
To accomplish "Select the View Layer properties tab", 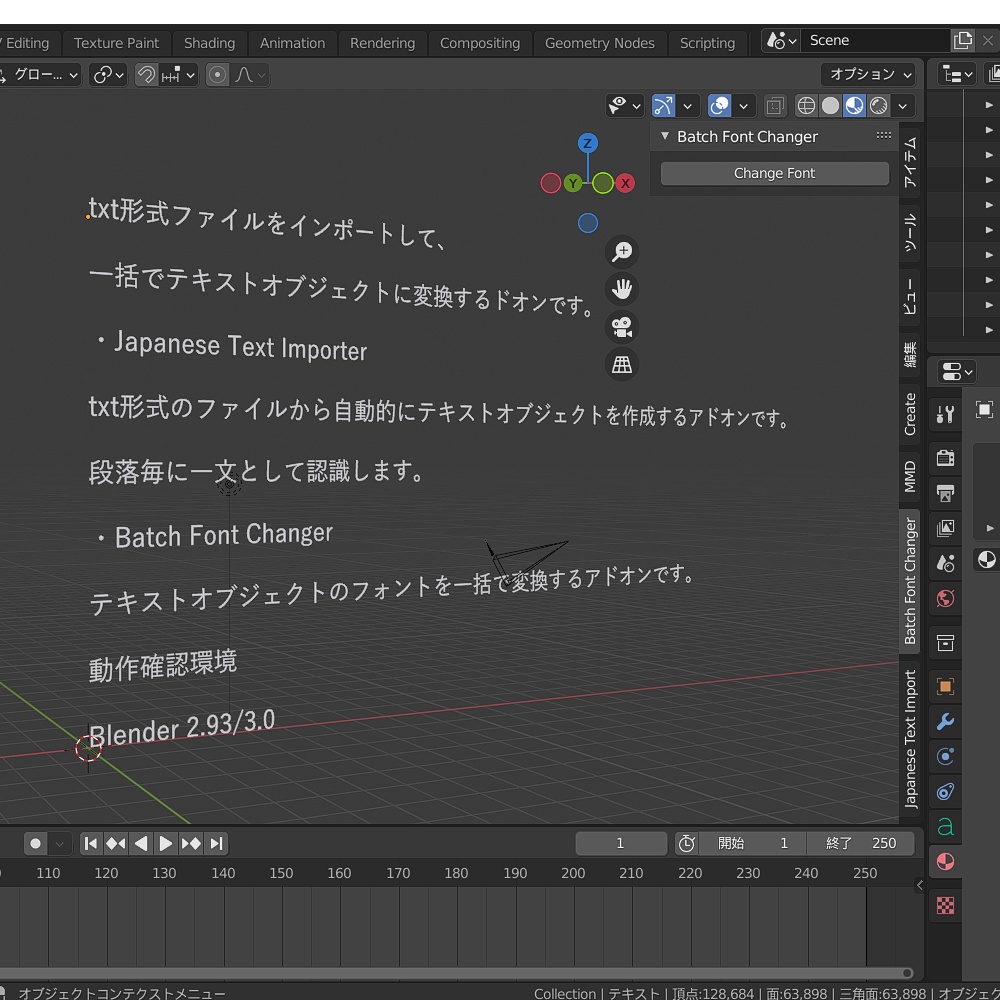I will point(945,528).
